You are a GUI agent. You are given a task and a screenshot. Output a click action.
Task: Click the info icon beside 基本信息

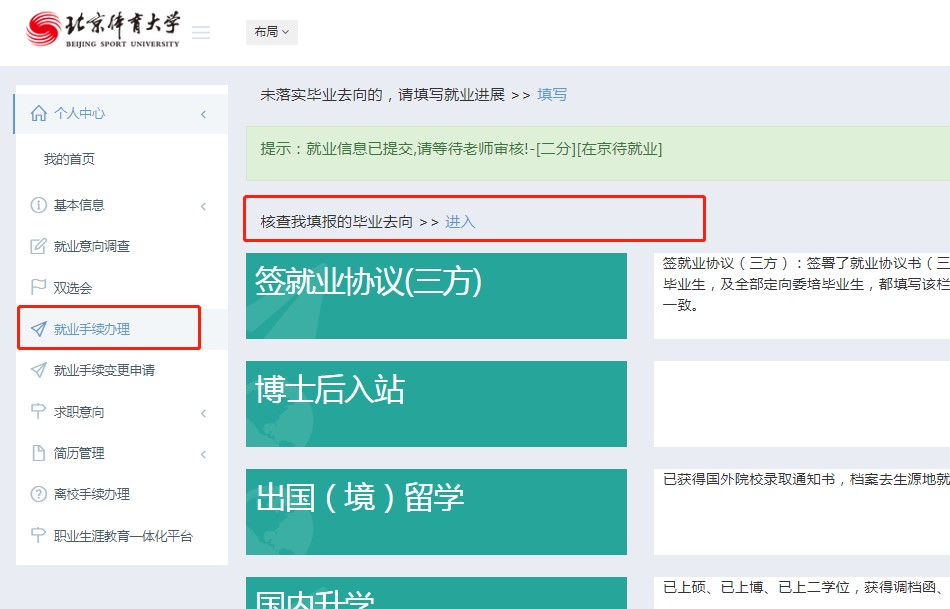coord(39,205)
